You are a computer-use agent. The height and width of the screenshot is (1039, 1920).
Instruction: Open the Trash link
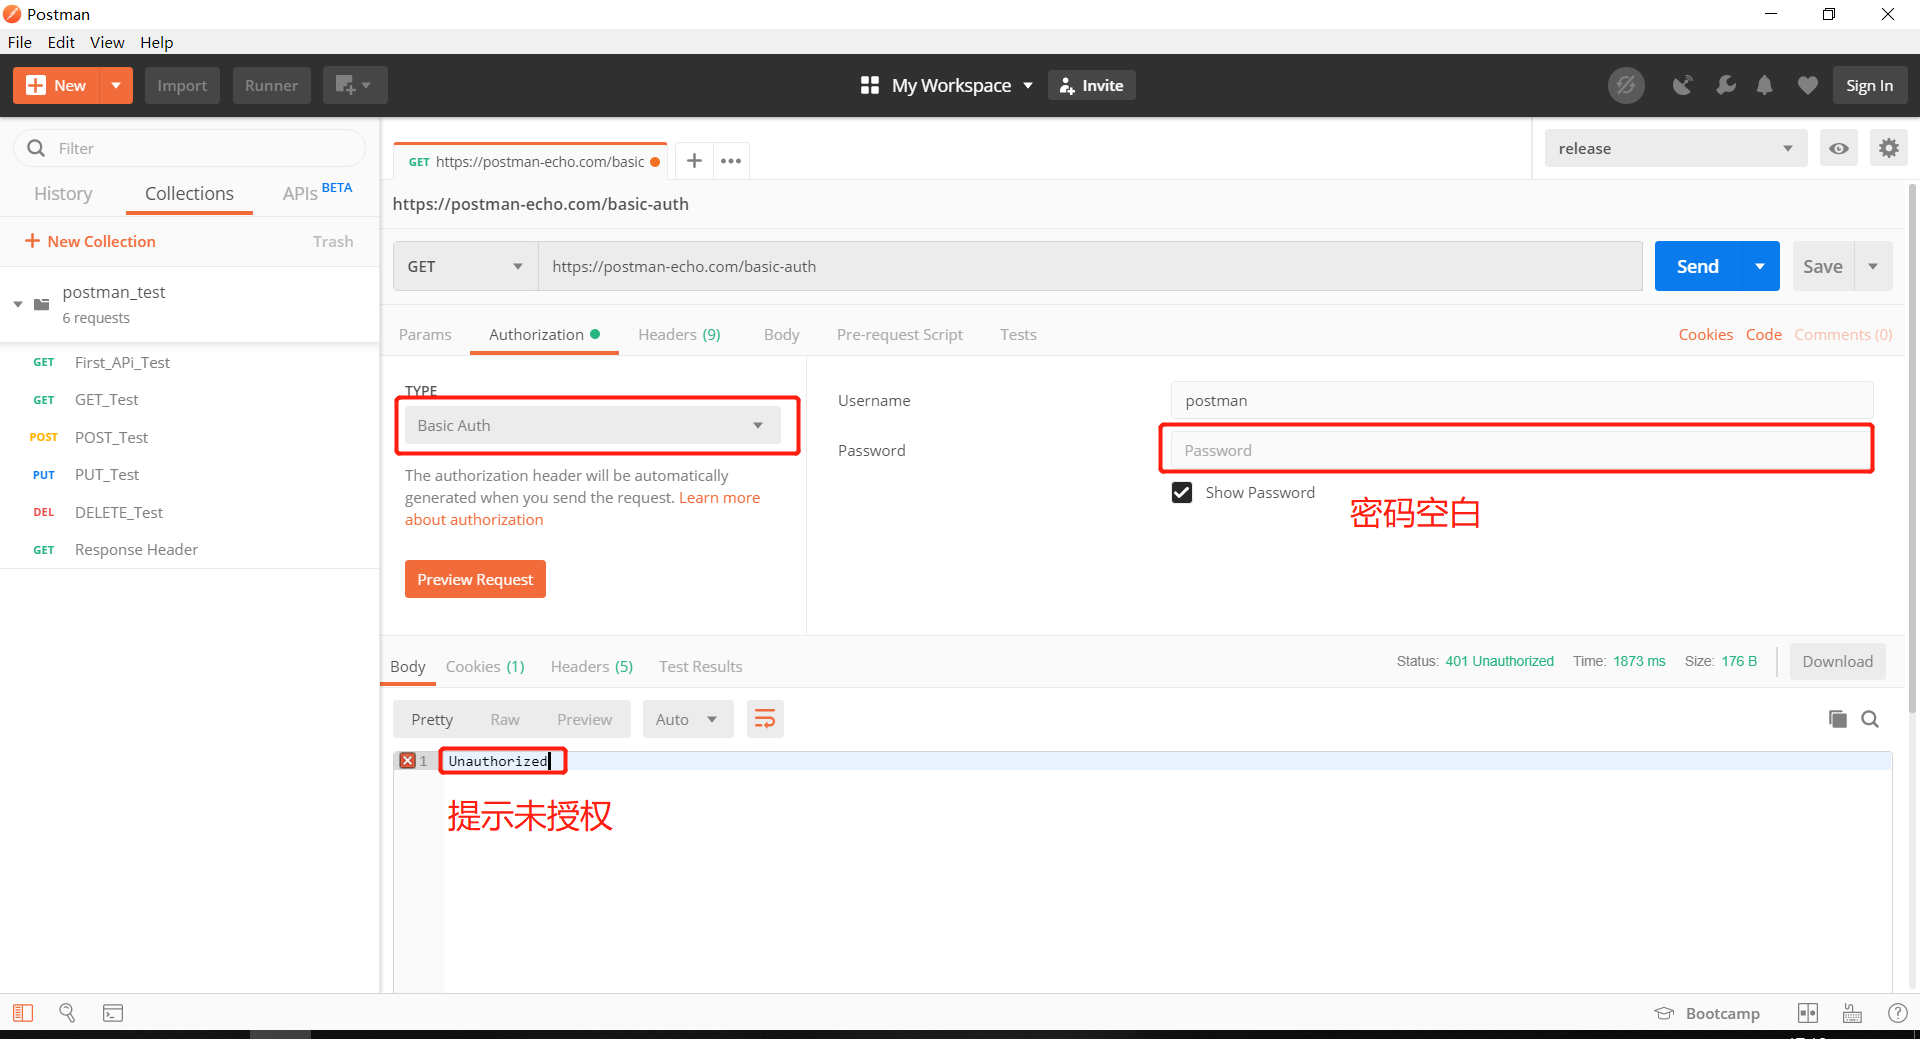click(333, 241)
